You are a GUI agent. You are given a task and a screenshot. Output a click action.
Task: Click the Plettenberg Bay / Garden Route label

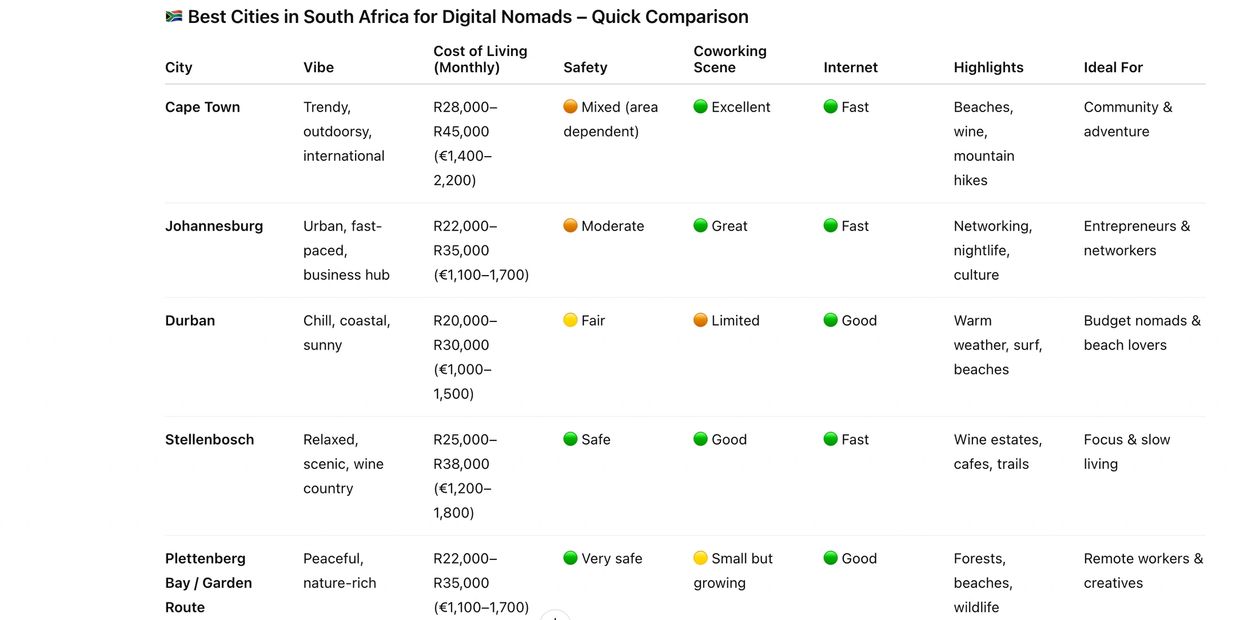[x=206, y=583]
